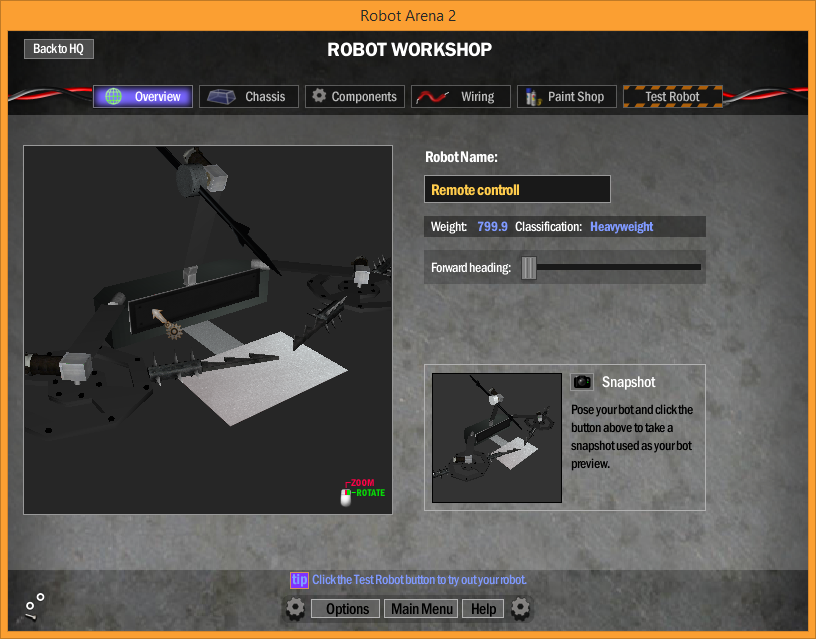Click the ROTATE label in viewport
This screenshot has width=816, height=639.
(371, 493)
